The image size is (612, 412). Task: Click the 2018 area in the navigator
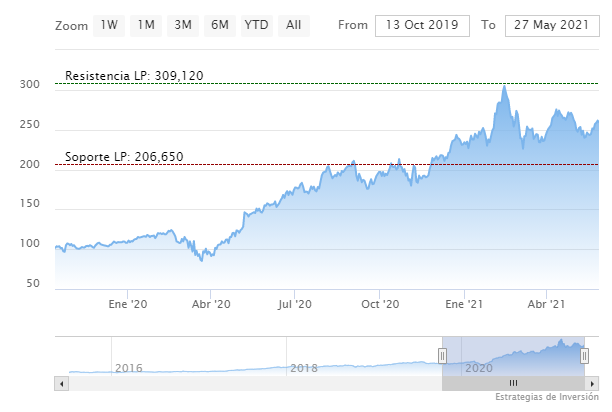click(x=303, y=368)
